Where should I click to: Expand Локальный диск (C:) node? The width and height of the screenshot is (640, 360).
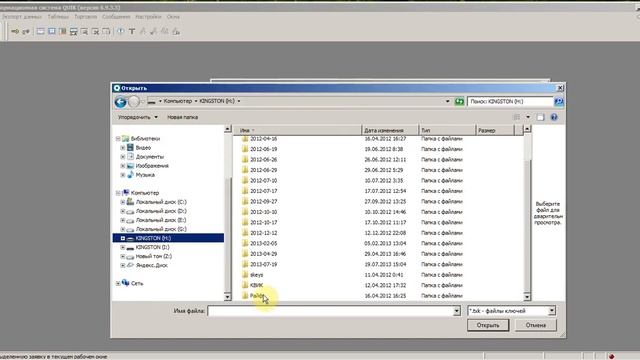[x=123, y=202]
